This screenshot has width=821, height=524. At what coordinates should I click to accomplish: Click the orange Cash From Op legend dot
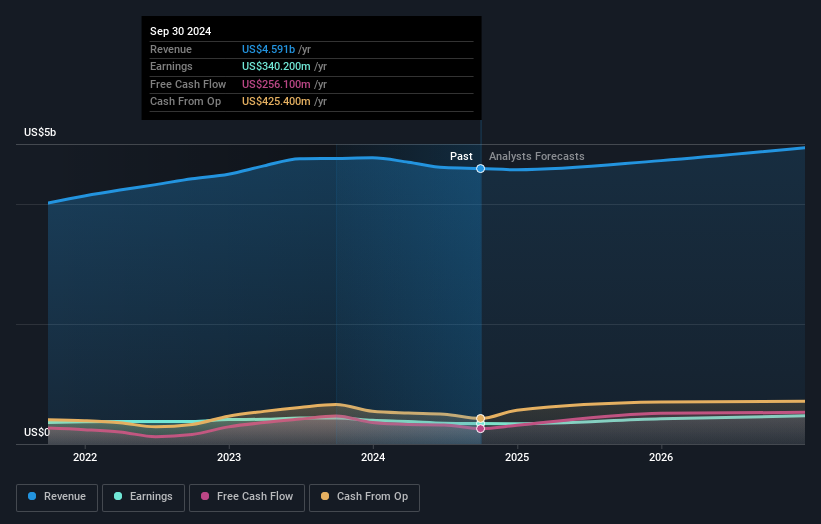pos(325,496)
